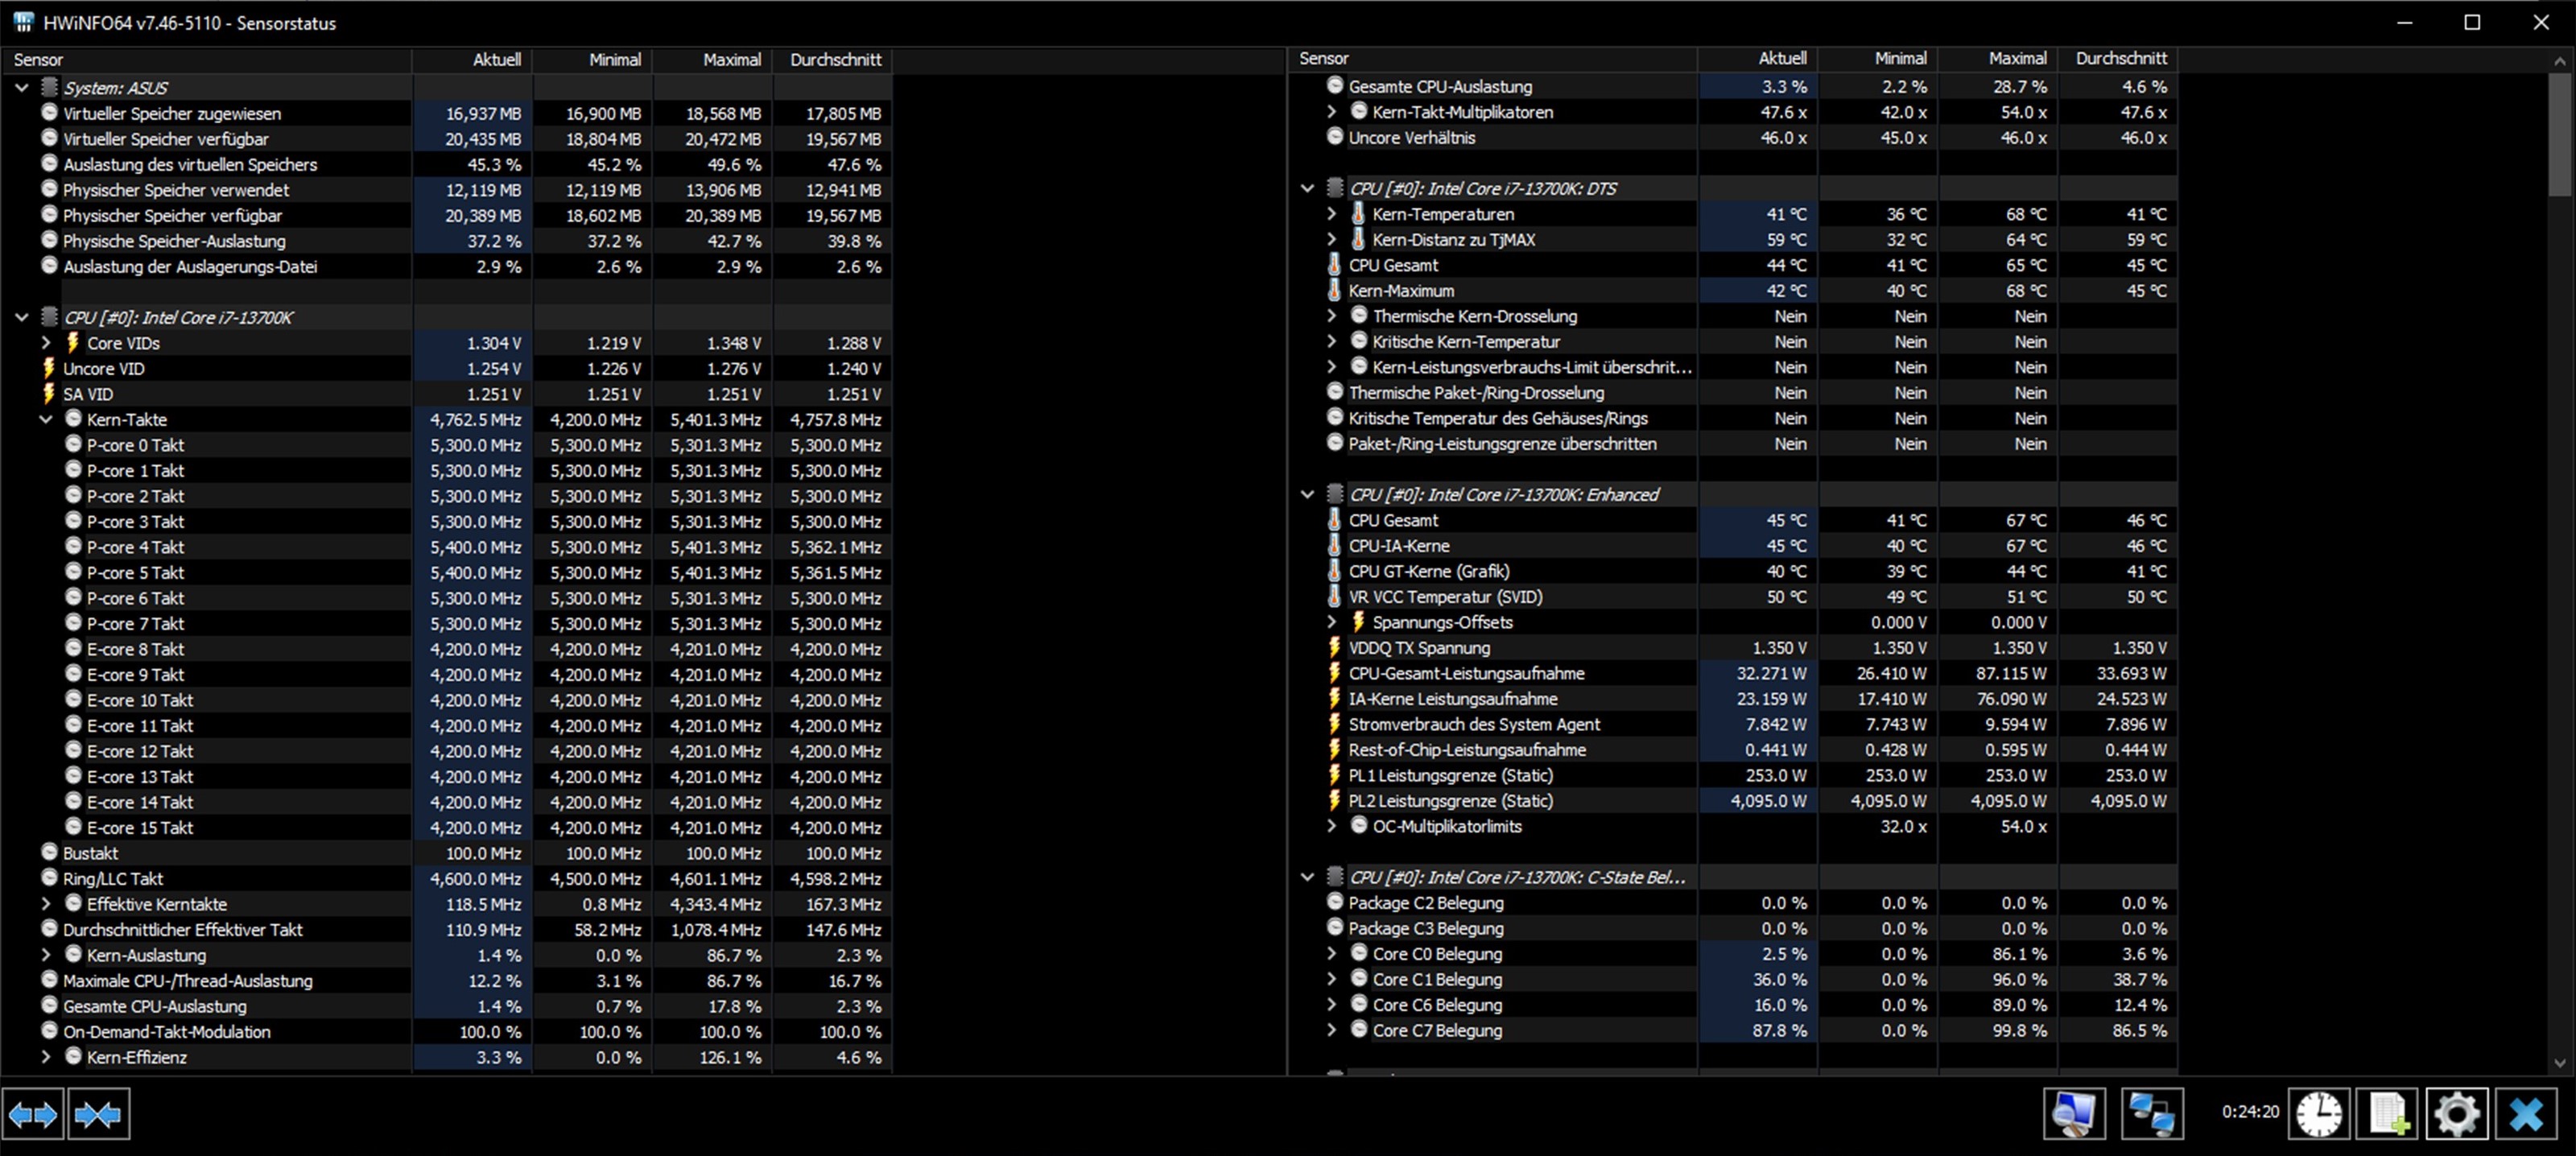Expand the Core VIDs row
2576x1156 pixels.
[46, 343]
